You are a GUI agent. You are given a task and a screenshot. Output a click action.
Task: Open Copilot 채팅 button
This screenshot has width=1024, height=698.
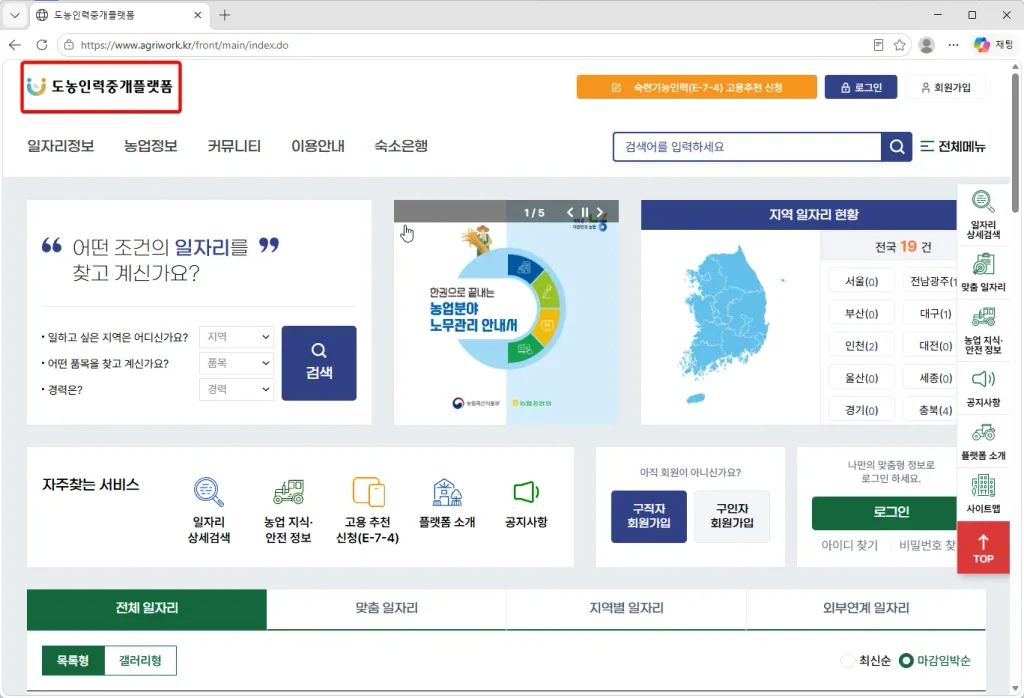[993, 45]
